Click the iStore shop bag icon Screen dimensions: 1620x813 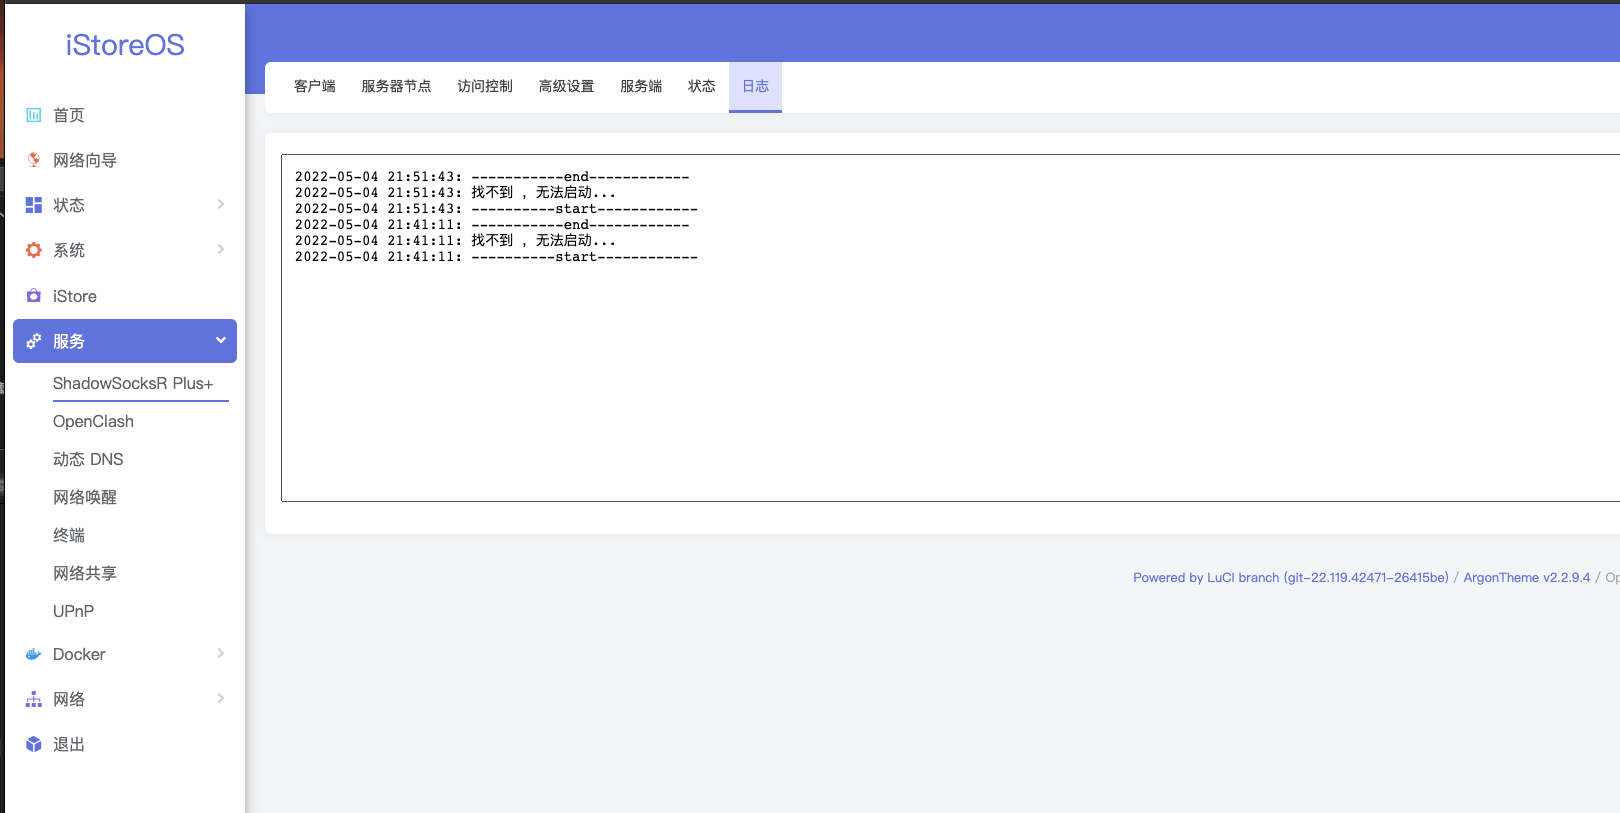(x=34, y=296)
